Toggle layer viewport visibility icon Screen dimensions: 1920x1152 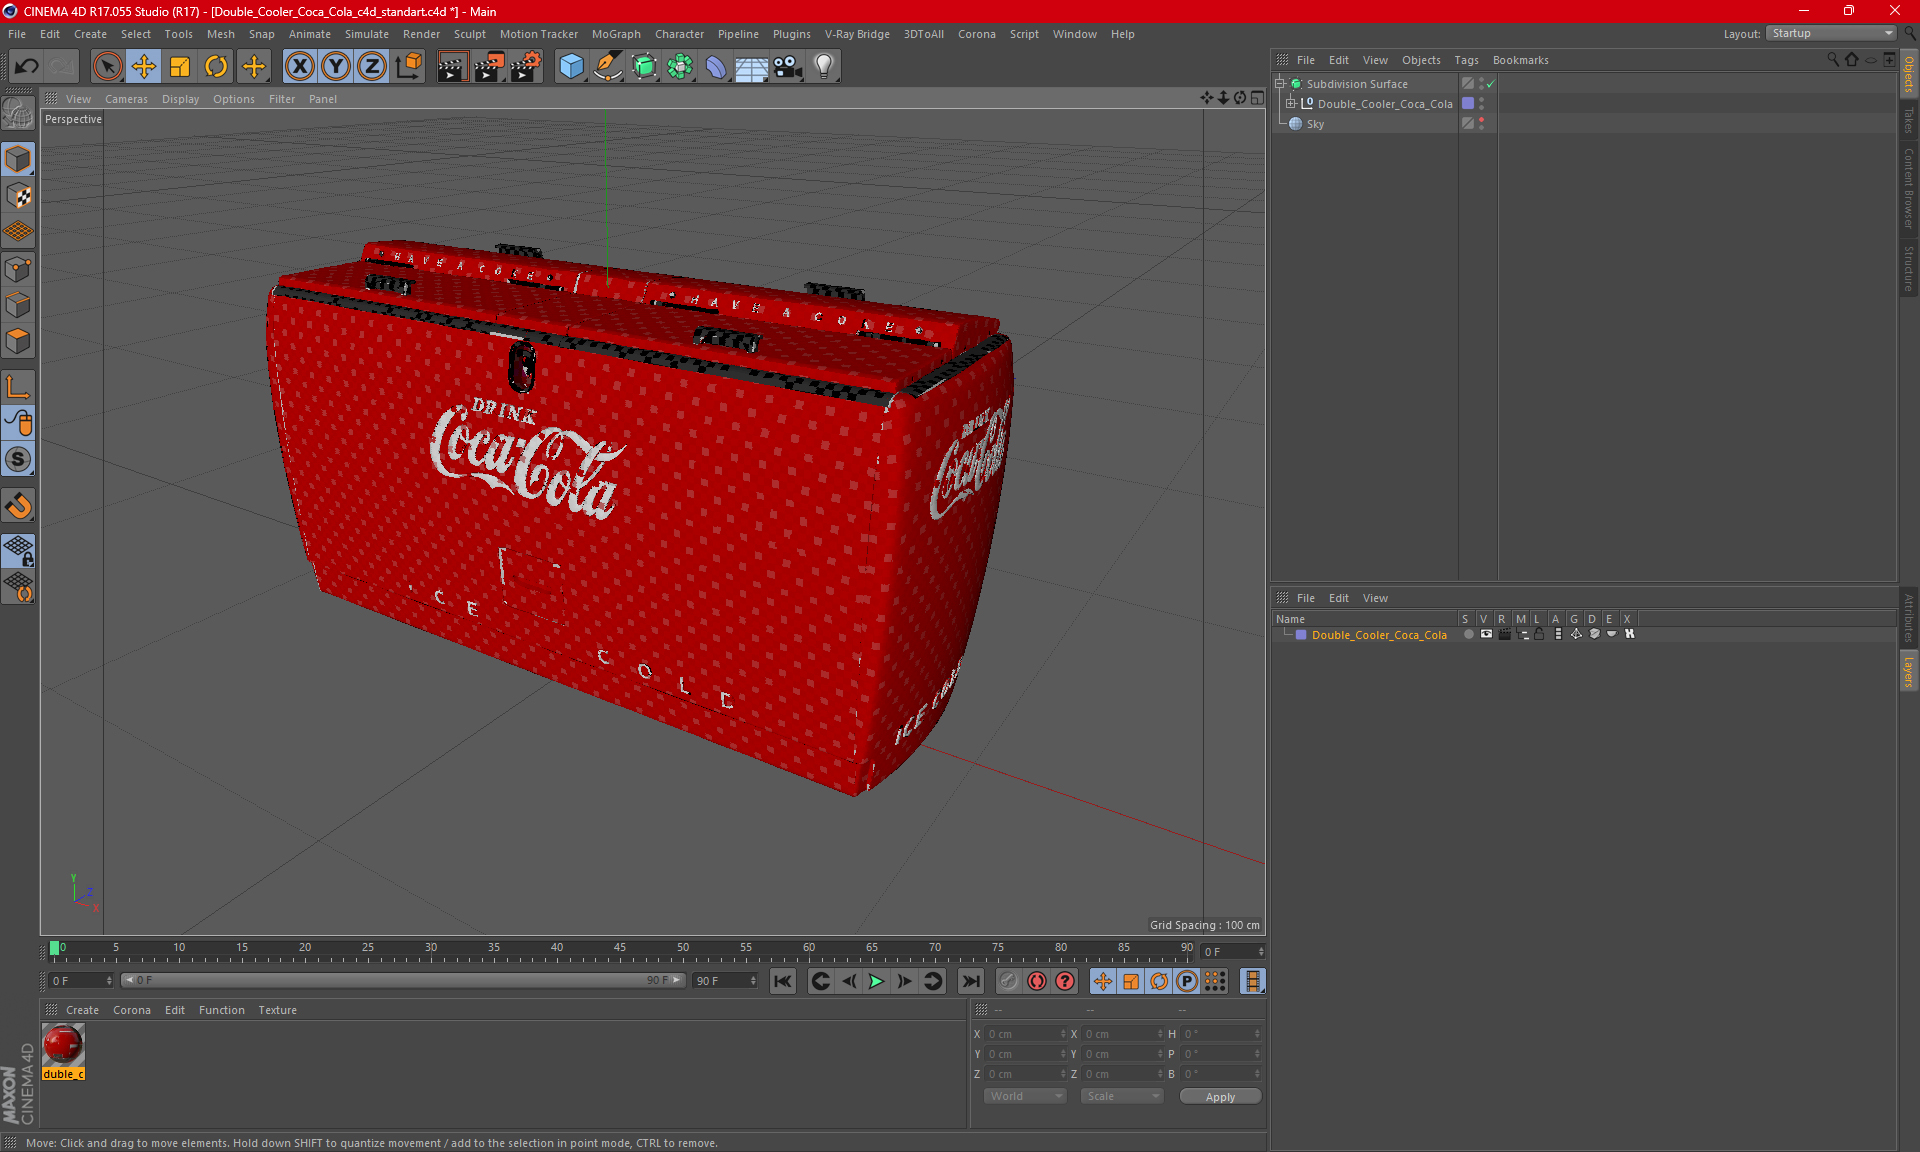(1485, 634)
